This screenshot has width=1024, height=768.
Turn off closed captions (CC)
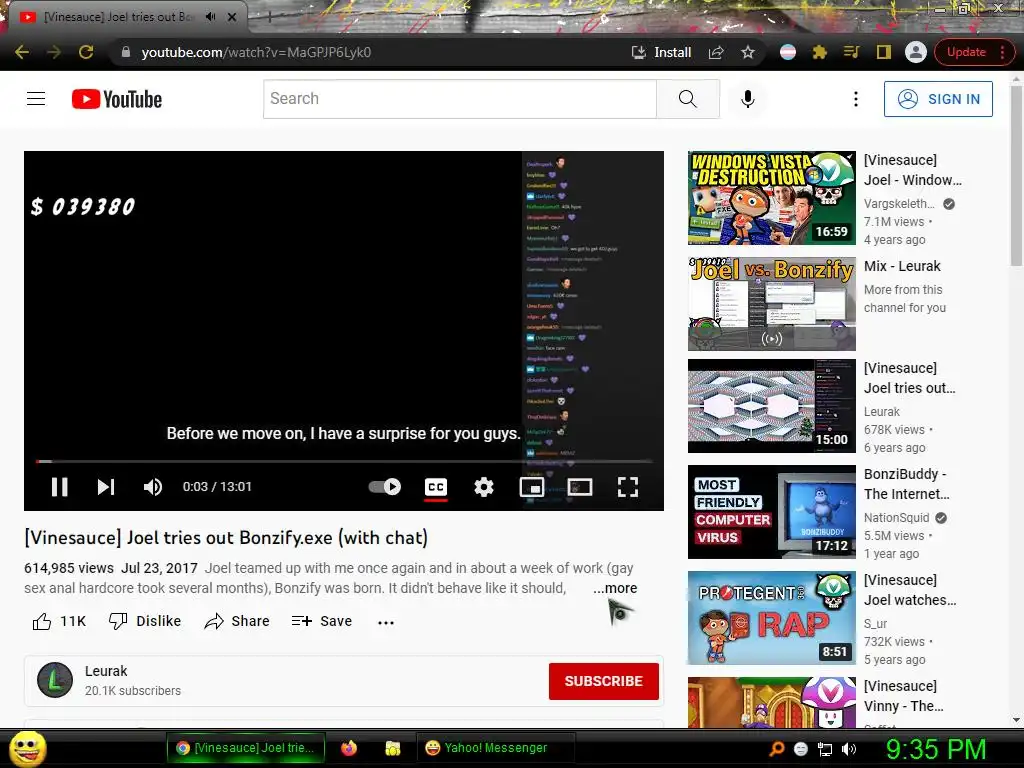tap(436, 487)
